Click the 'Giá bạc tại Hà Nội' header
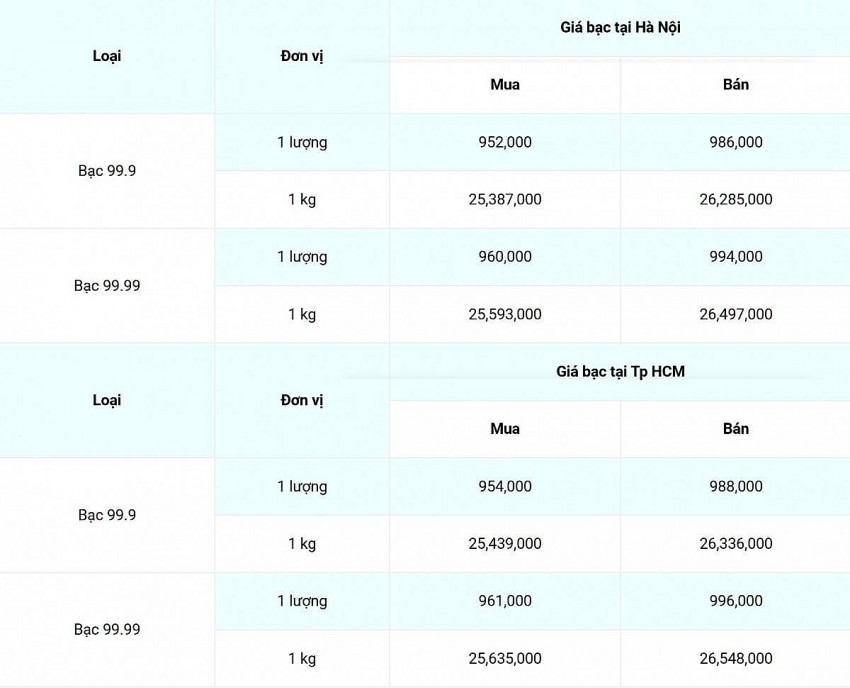The width and height of the screenshot is (850, 688). tap(620, 28)
